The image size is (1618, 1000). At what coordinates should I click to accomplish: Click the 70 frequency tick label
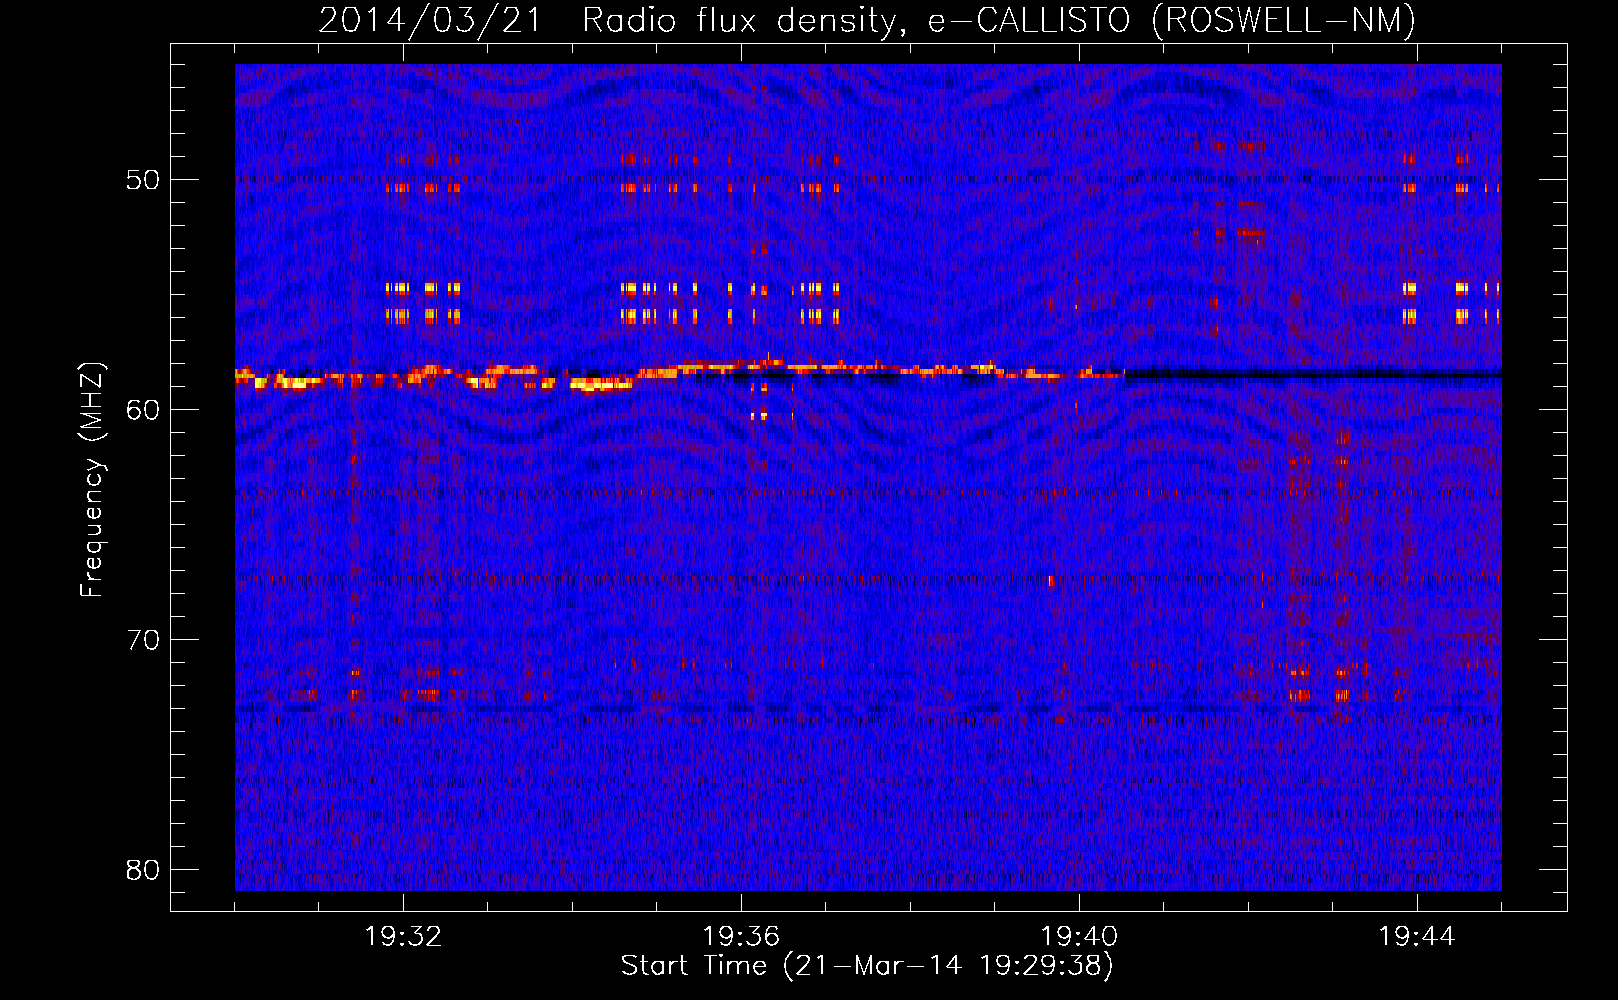coord(143,640)
